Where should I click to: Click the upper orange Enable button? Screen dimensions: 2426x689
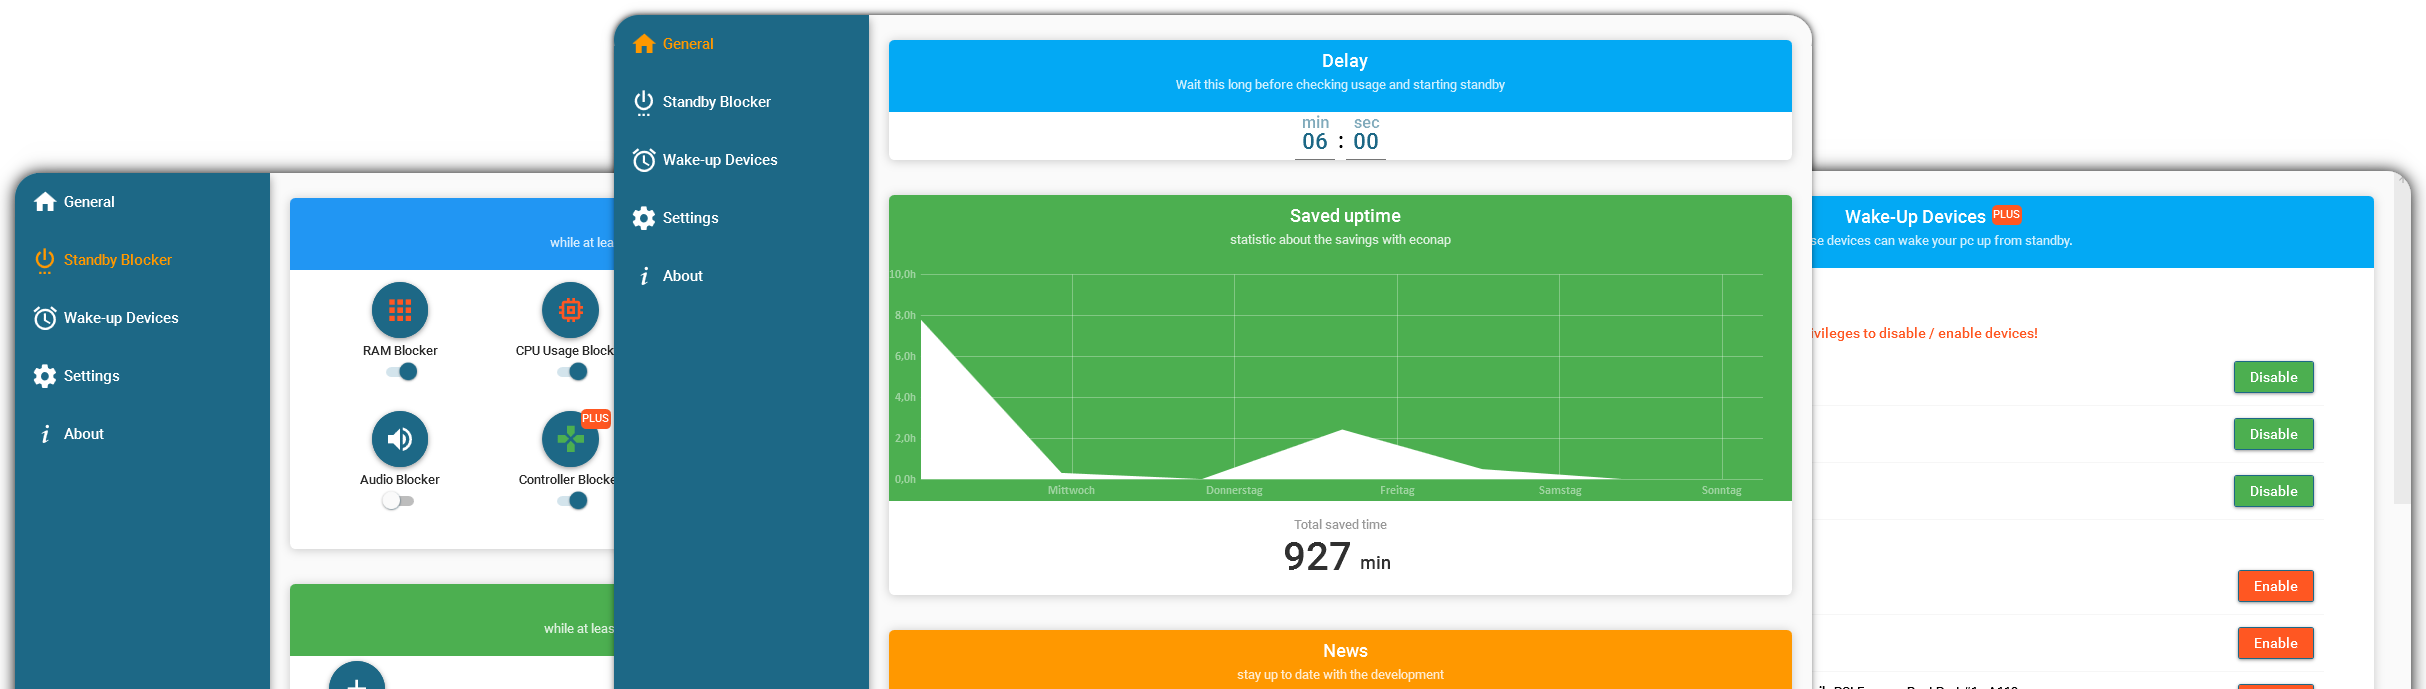tap(2275, 586)
